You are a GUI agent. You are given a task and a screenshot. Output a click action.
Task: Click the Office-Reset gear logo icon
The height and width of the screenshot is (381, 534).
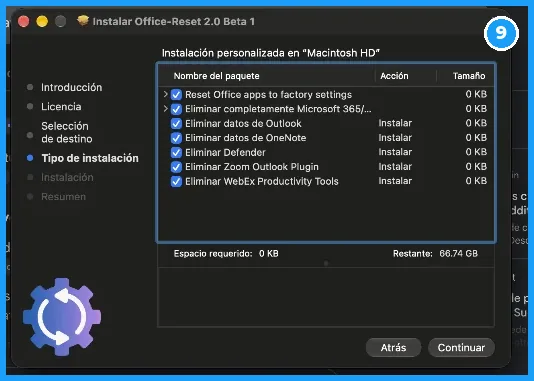(x=62, y=317)
